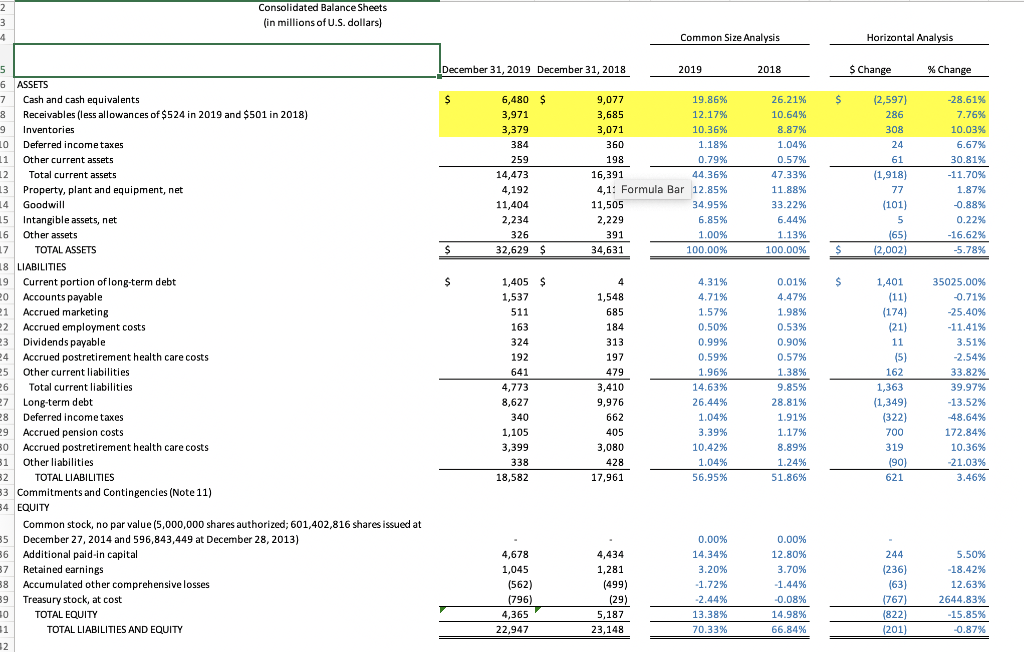Click the highlighted yellow cell showing 6,480
The image size is (1024, 652).
(x=510, y=99)
